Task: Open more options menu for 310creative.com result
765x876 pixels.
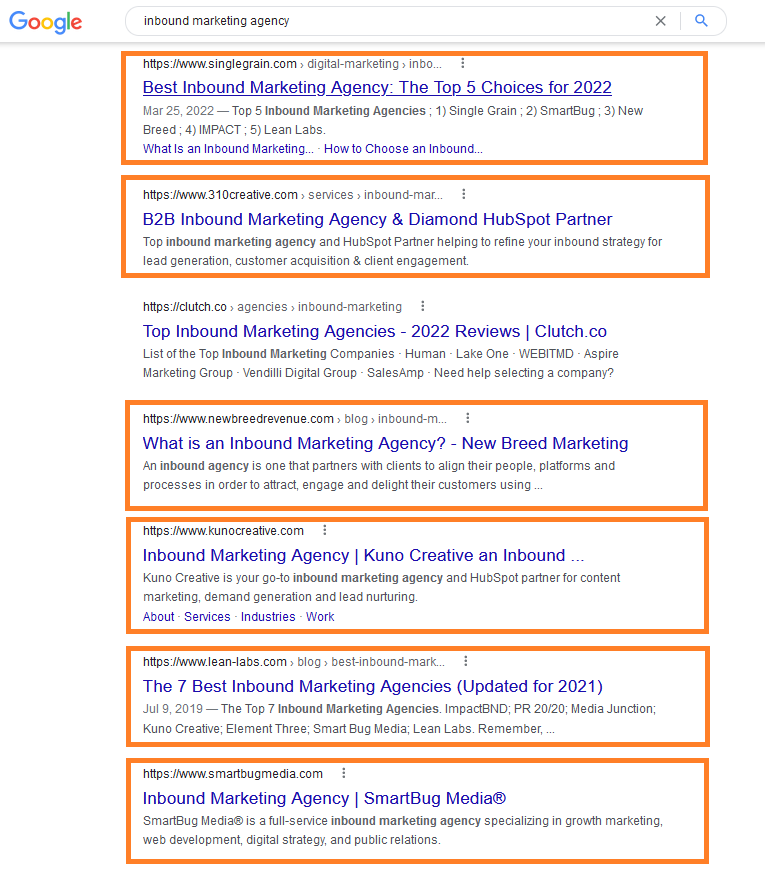Action: (x=464, y=194)
